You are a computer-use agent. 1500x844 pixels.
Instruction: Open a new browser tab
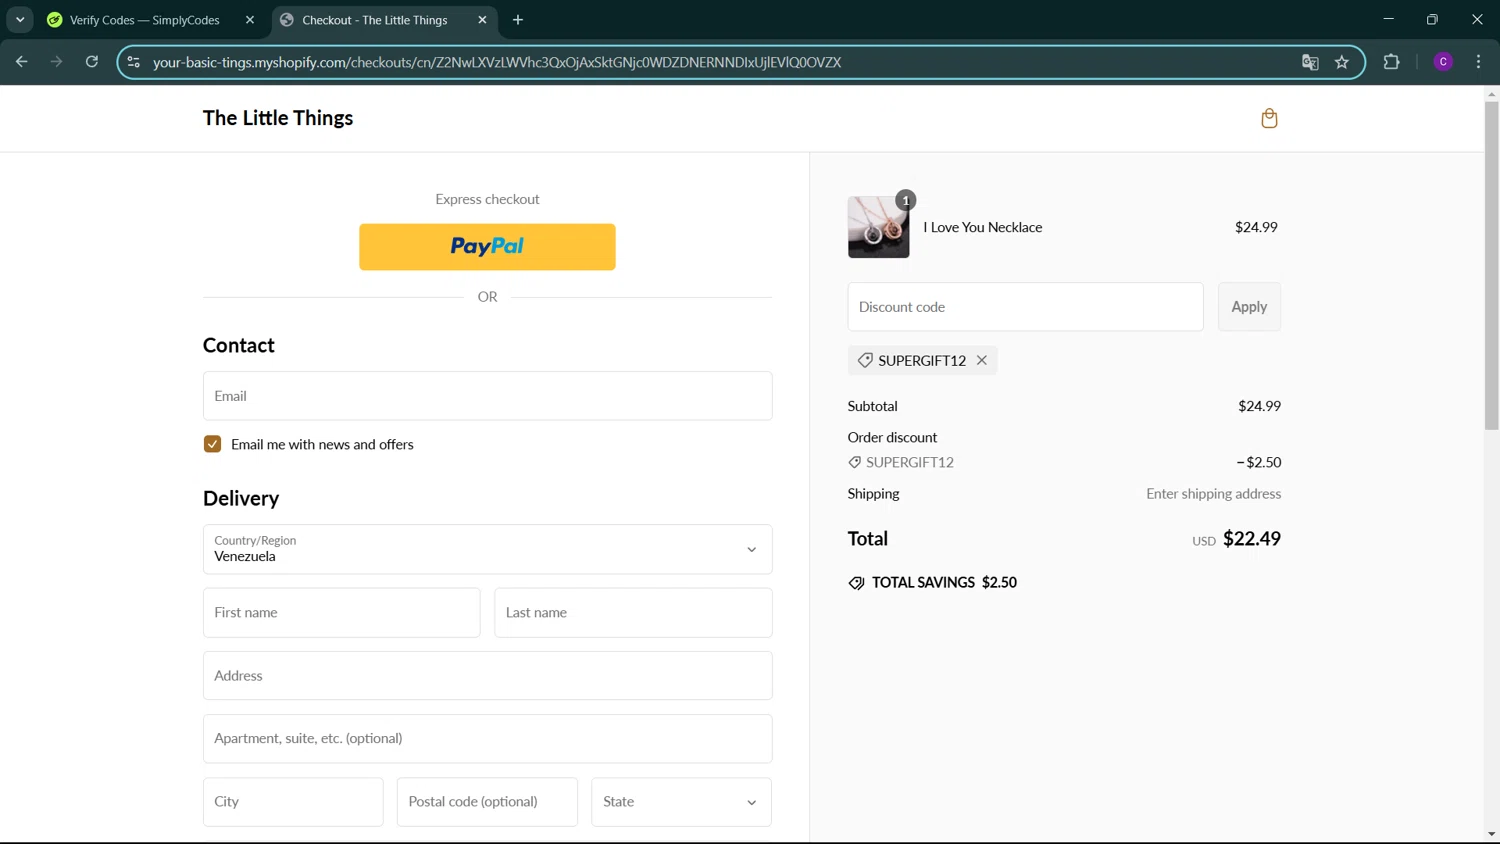[x=518, y=20]
